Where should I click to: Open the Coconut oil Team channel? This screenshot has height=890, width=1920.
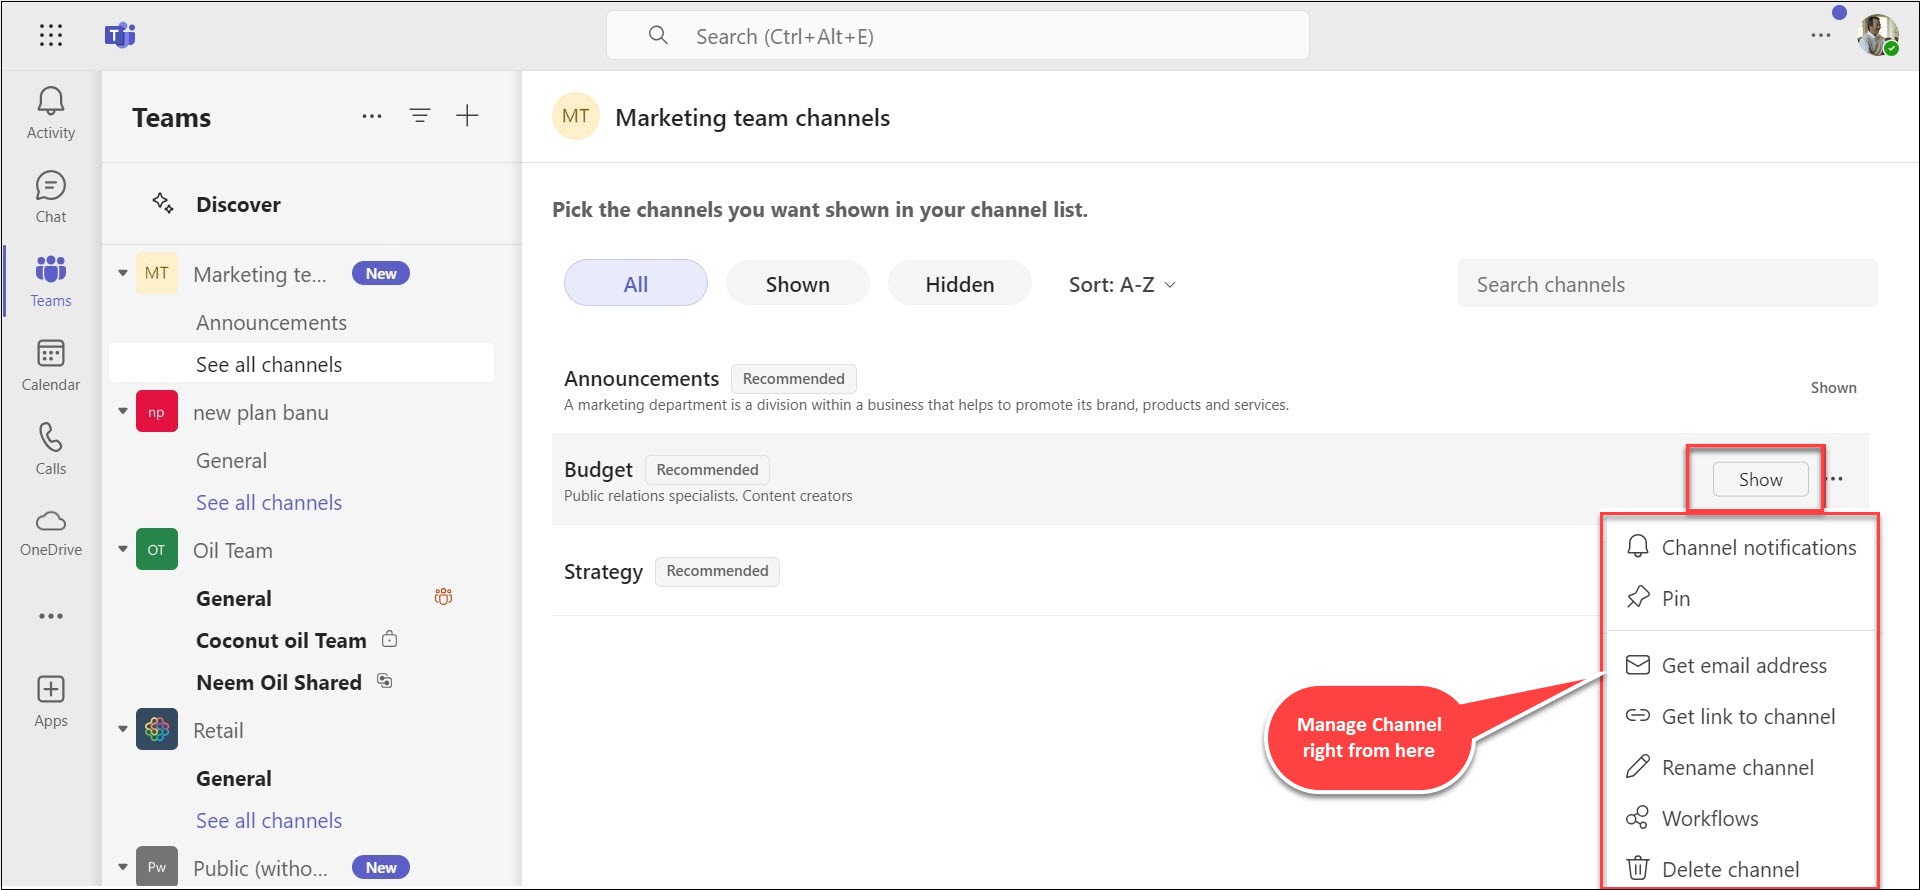tap(281, 641)
